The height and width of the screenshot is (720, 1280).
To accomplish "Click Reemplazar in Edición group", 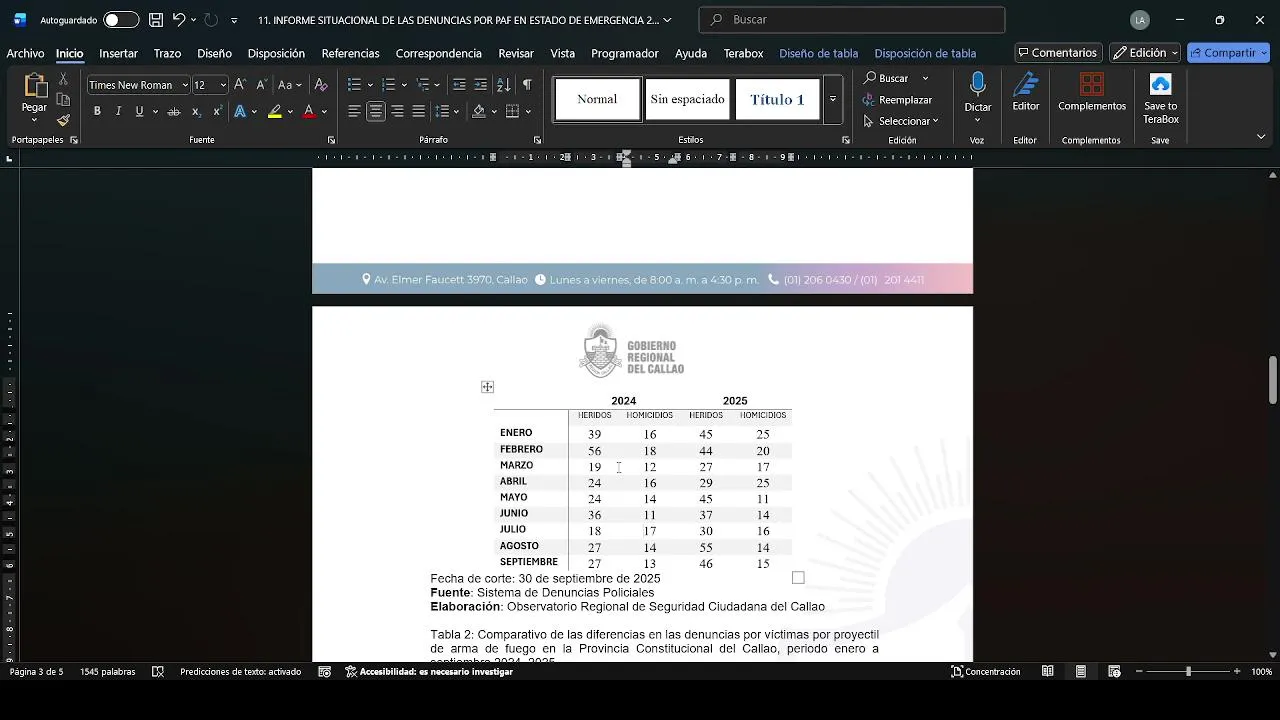I will pos(897,100).
